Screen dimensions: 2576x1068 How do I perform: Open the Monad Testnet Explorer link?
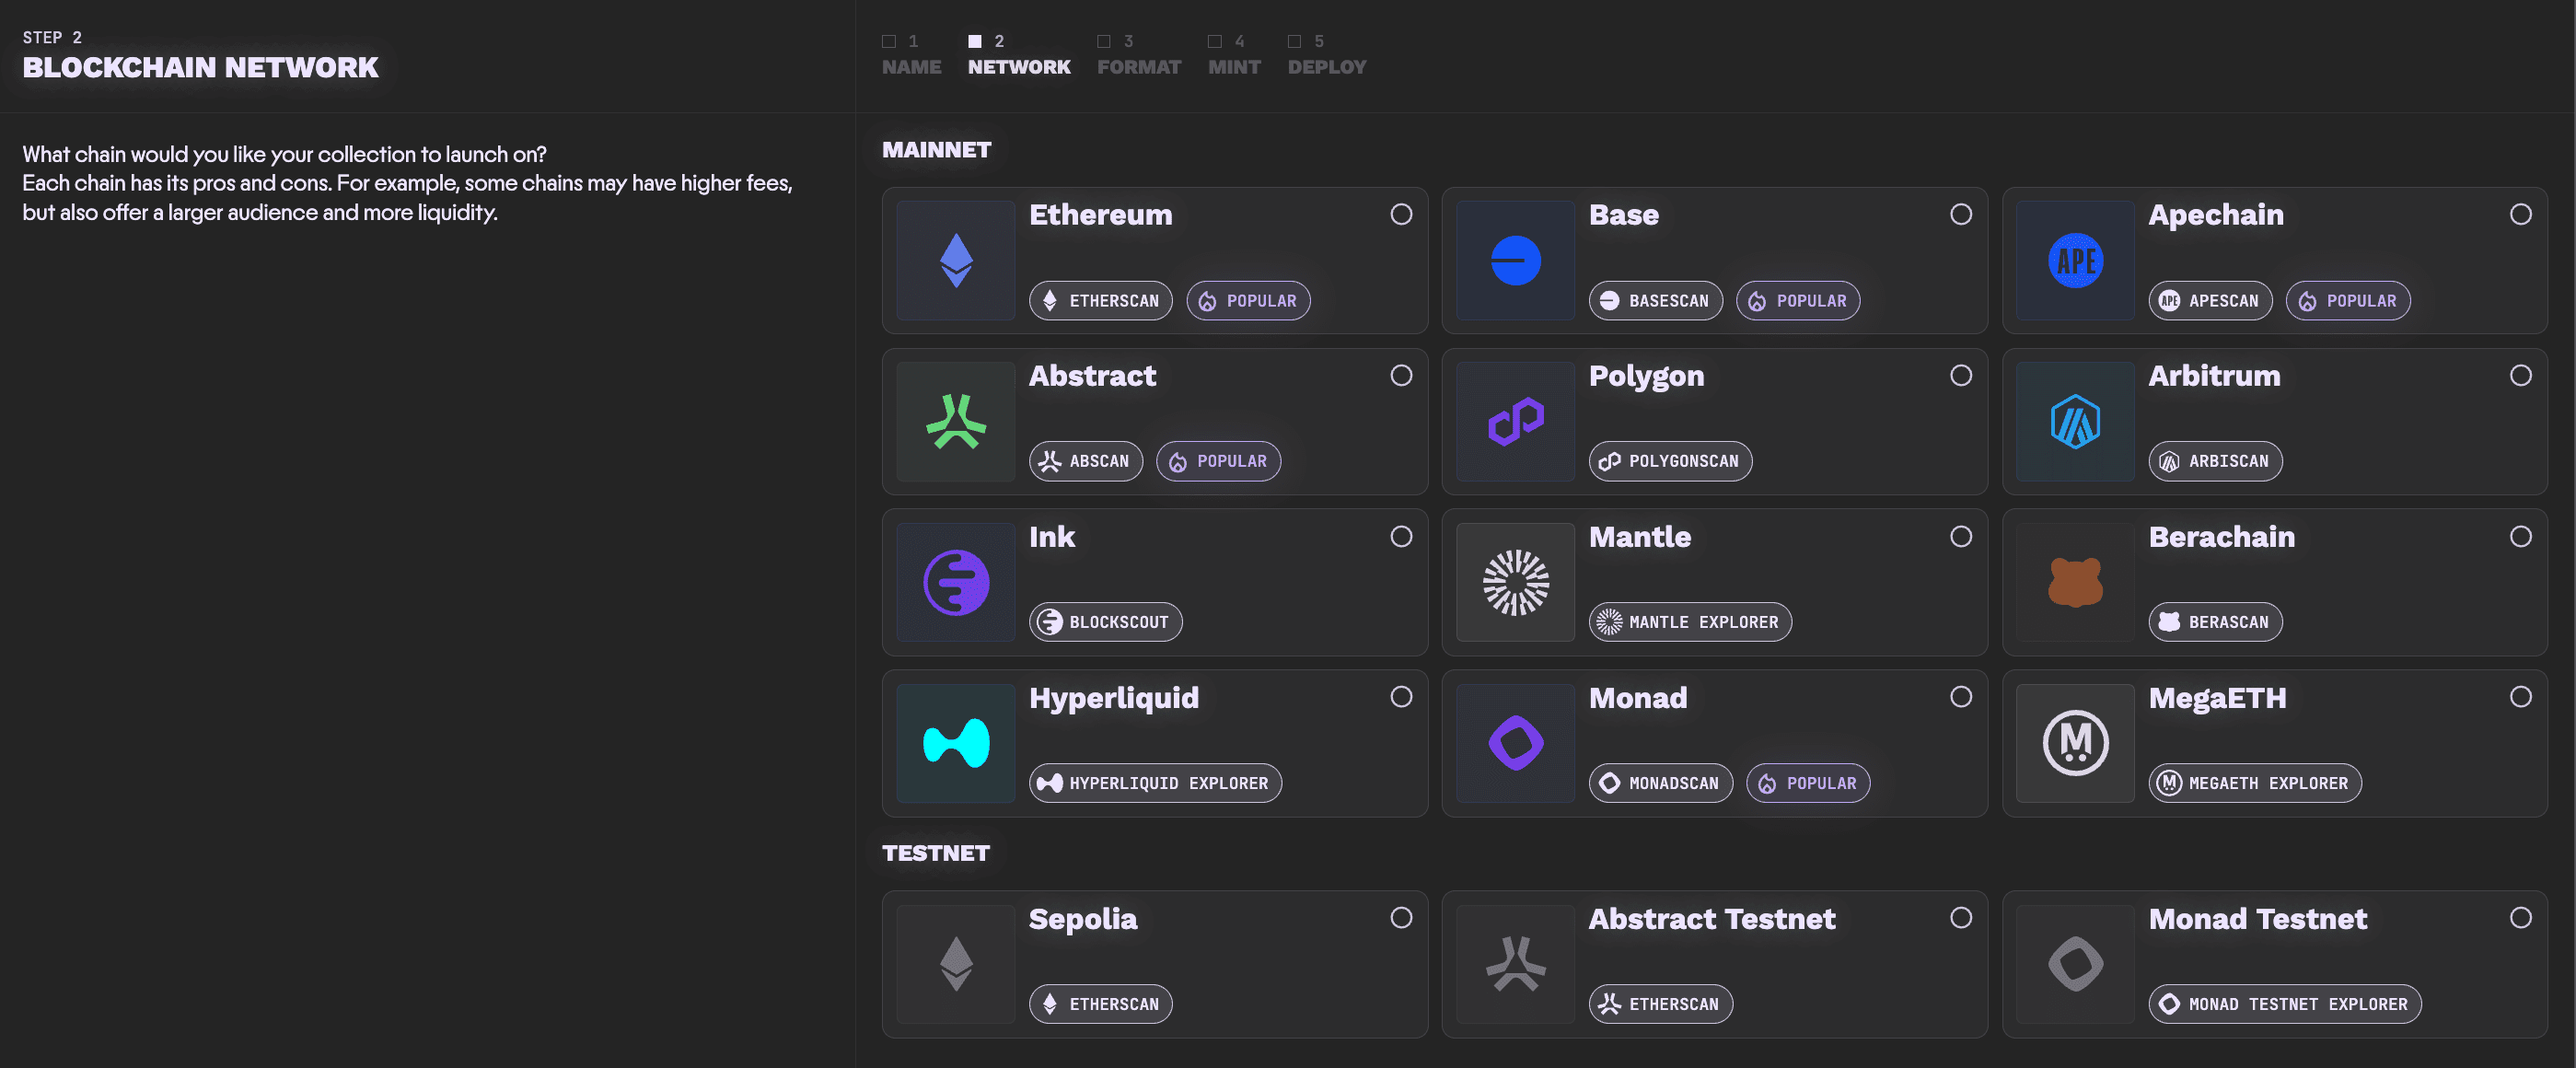(x=2285, y=1005)
